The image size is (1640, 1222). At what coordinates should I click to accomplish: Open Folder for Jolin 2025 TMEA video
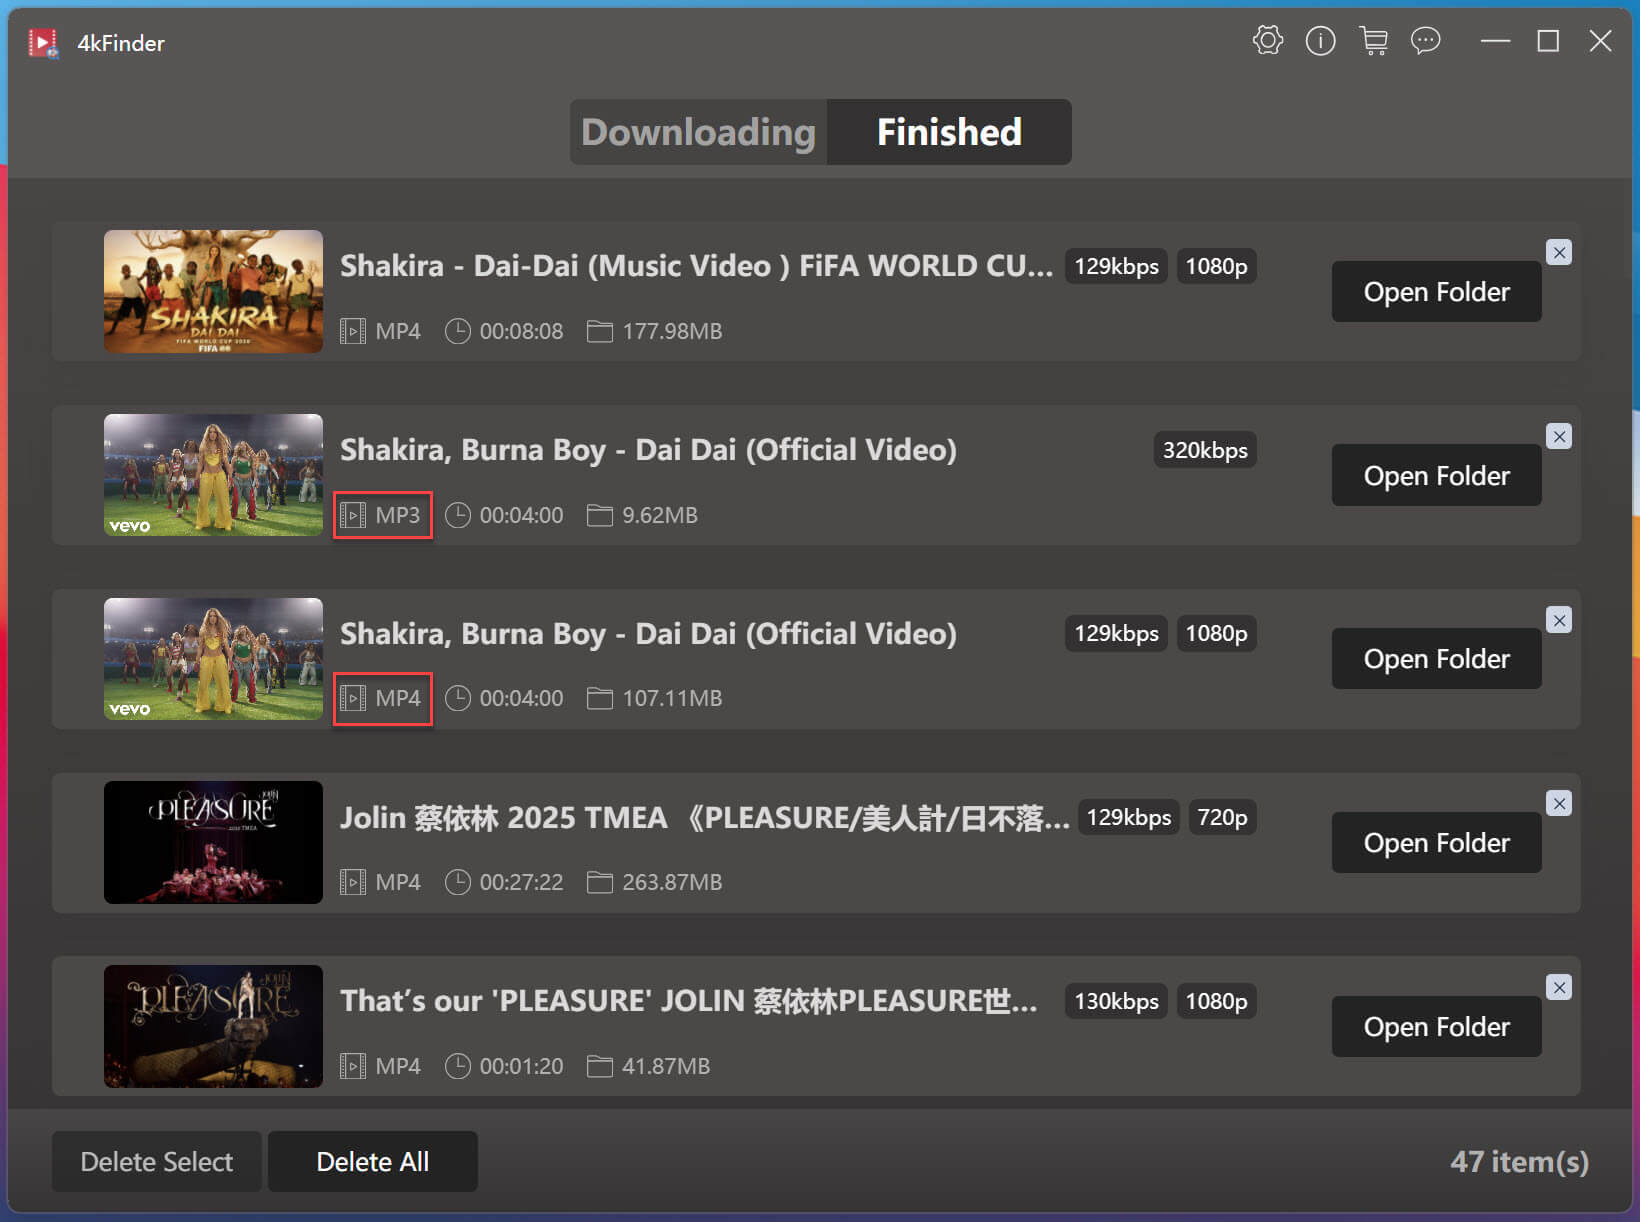coord(1436,843)
